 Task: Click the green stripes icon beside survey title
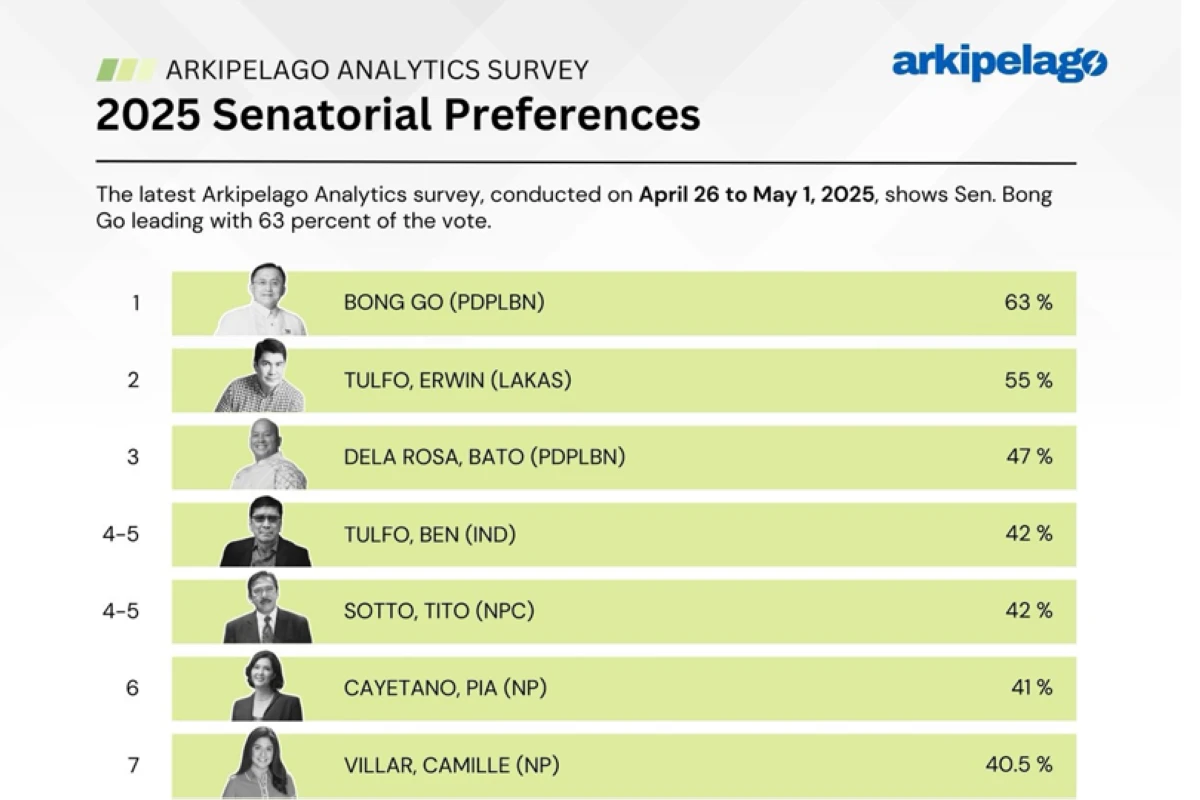click(x=125, y=70)
